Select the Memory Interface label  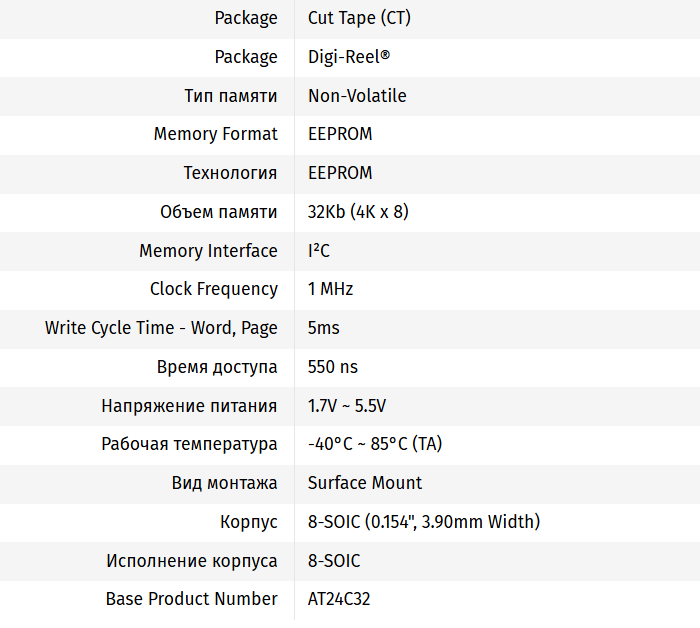point(208,251)
